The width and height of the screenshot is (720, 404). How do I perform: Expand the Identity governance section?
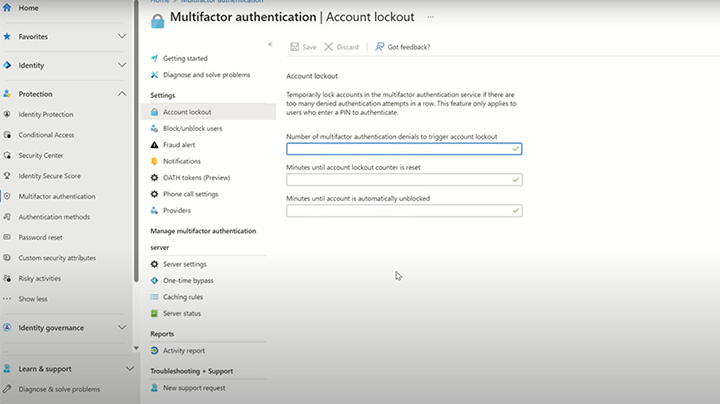[x=122, y=328]
